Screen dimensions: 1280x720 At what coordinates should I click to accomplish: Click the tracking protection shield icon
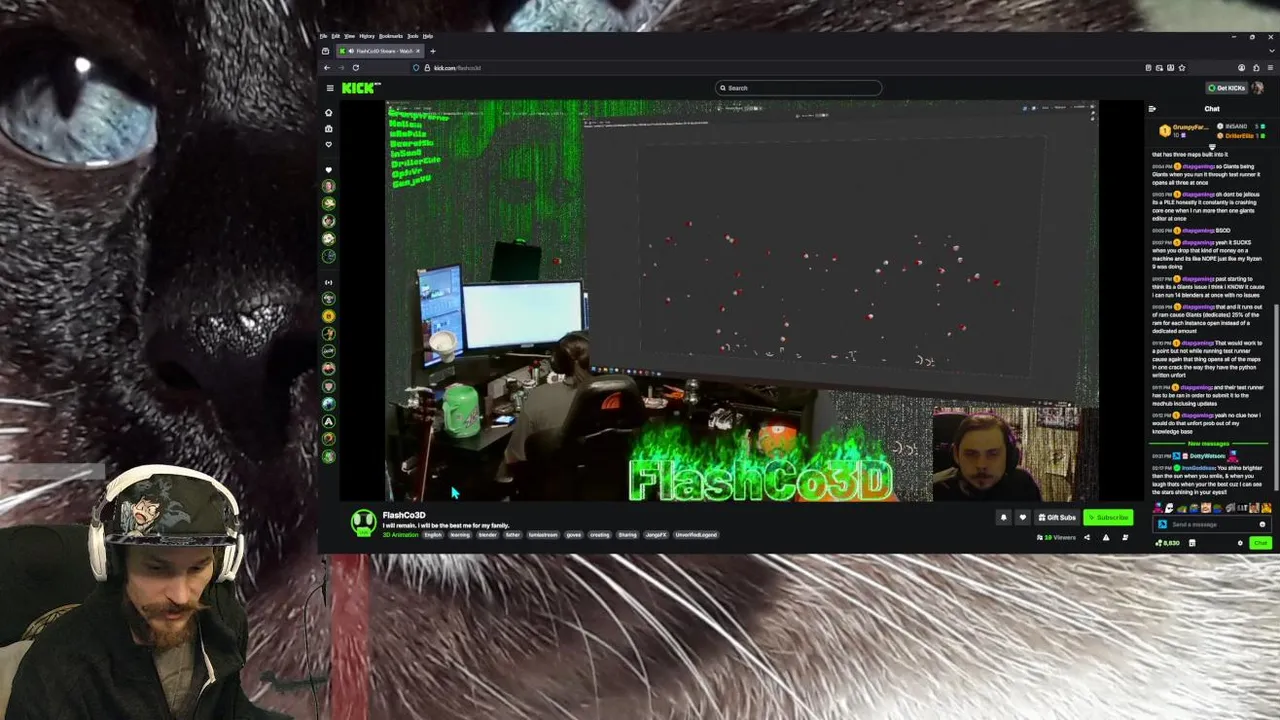(416, 68)
